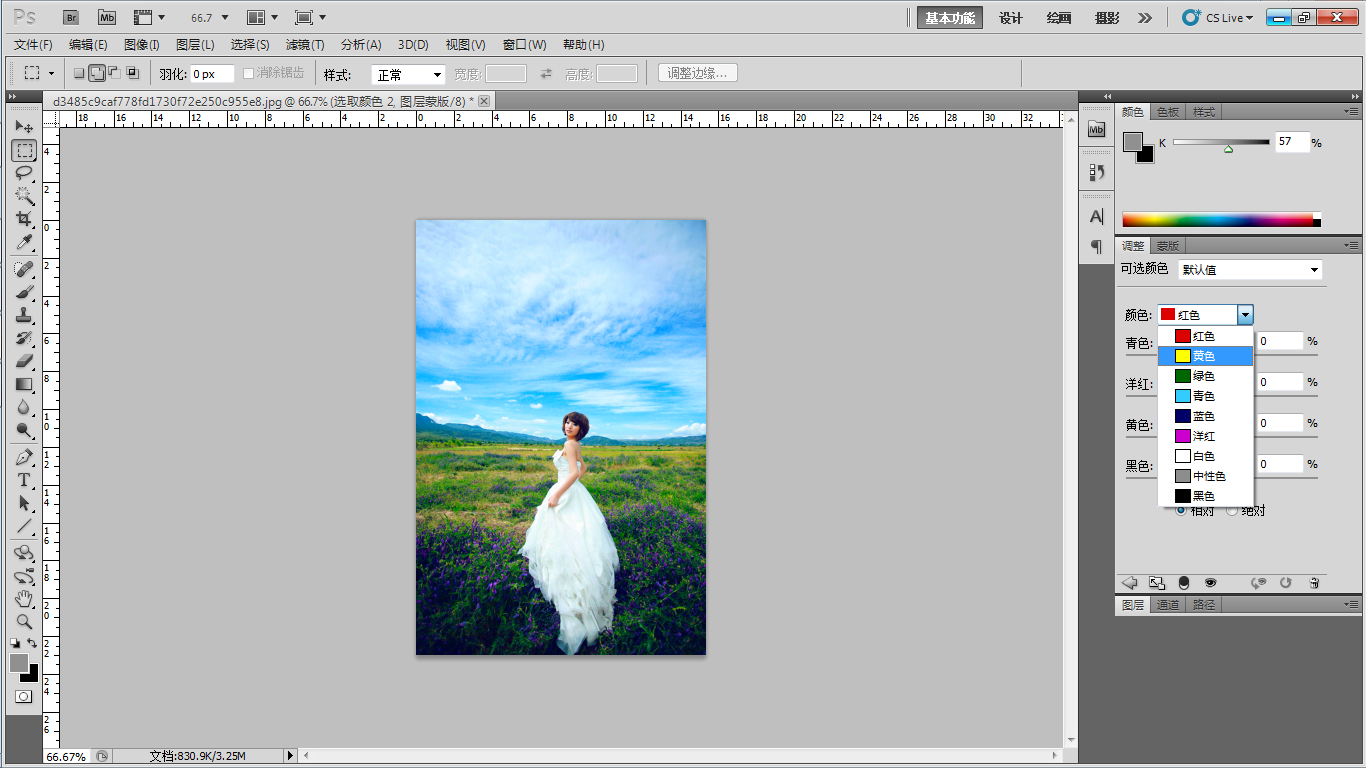
Task: Click the trash icon in Adjustments panel
Action: point(1314,583)
